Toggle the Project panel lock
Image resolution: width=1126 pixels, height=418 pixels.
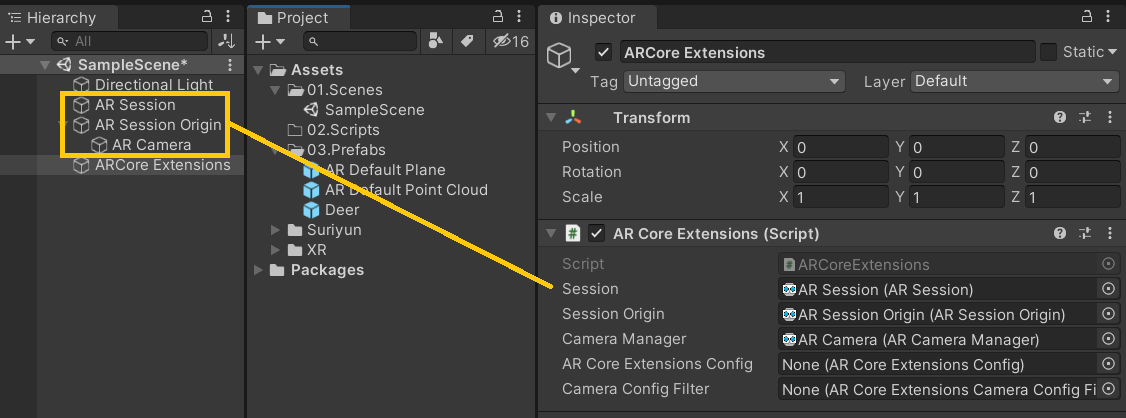498,17
